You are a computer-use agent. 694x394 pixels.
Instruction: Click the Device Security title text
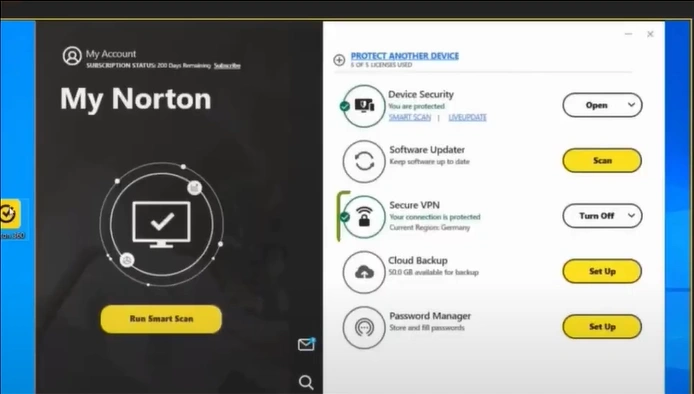[x=421, y=94]
